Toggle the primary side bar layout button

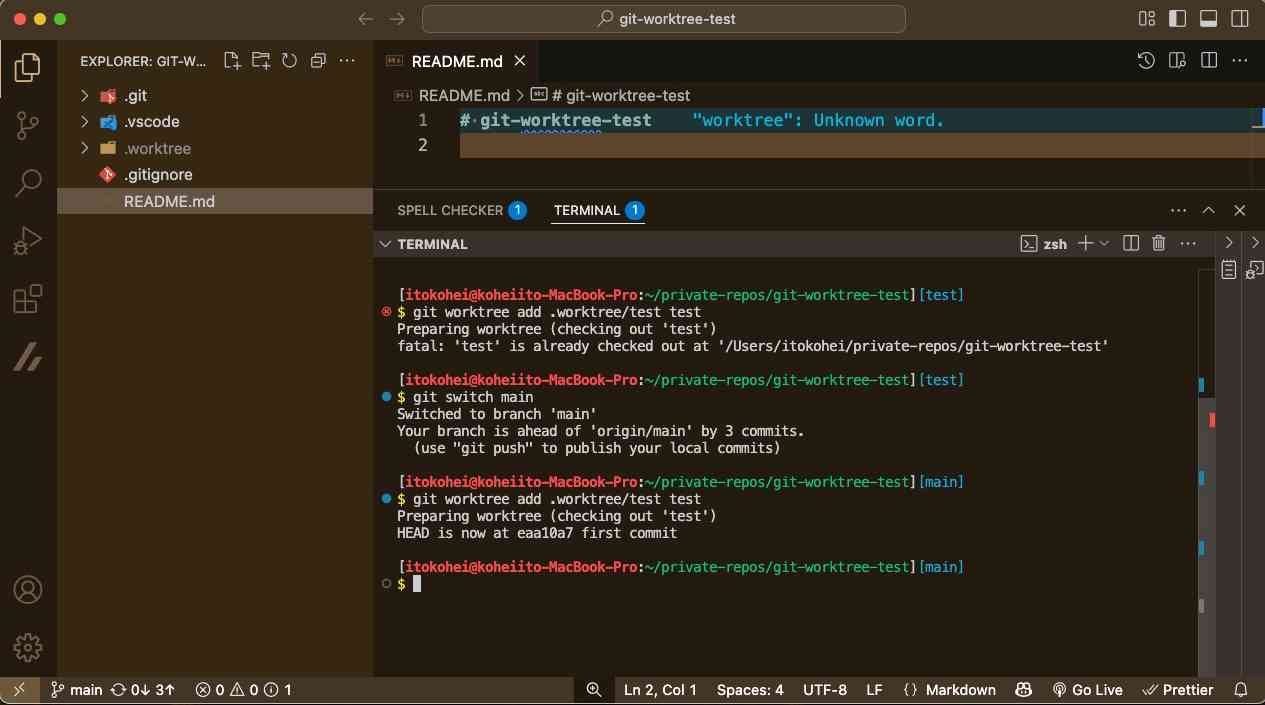[1178, 19]
